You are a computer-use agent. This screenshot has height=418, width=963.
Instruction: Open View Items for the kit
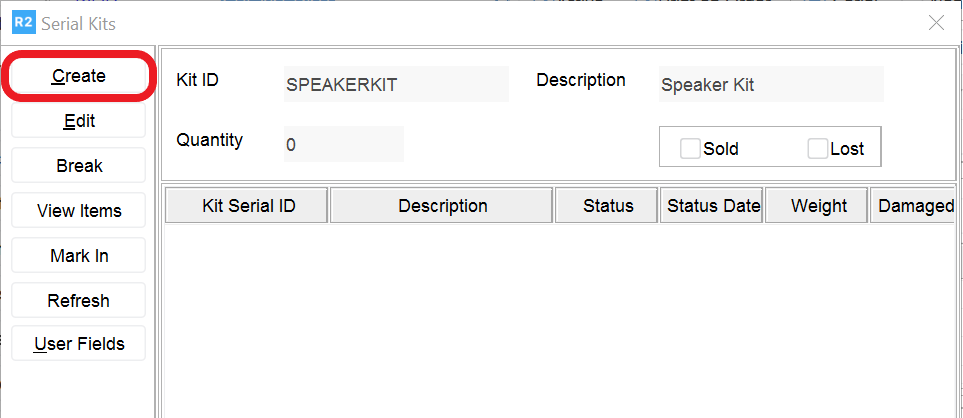pos(79,211)
